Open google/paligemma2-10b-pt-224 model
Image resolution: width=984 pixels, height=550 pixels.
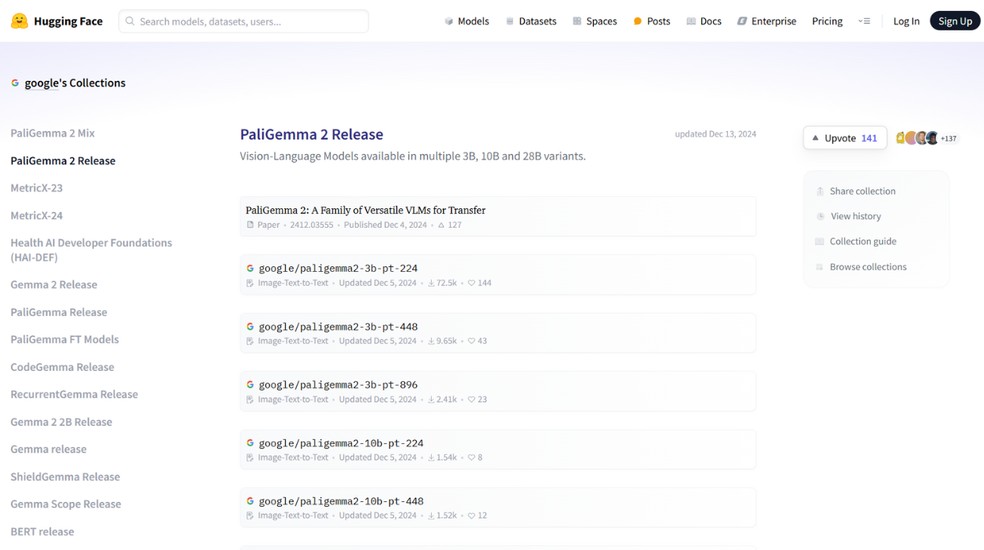tap(498, 450)
